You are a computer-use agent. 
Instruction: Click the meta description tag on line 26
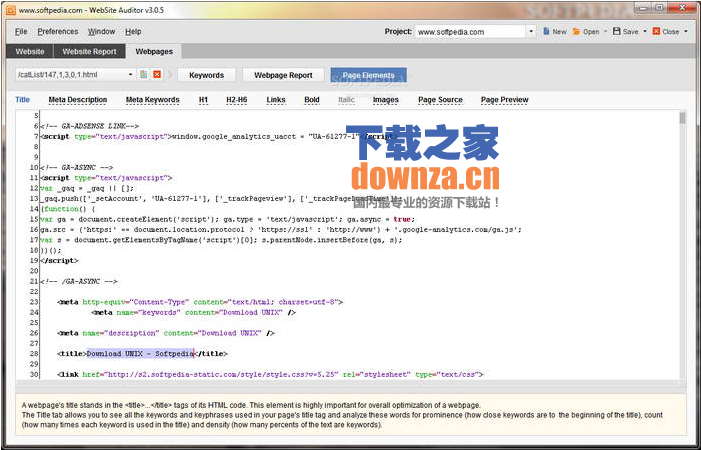pos(166,333)
